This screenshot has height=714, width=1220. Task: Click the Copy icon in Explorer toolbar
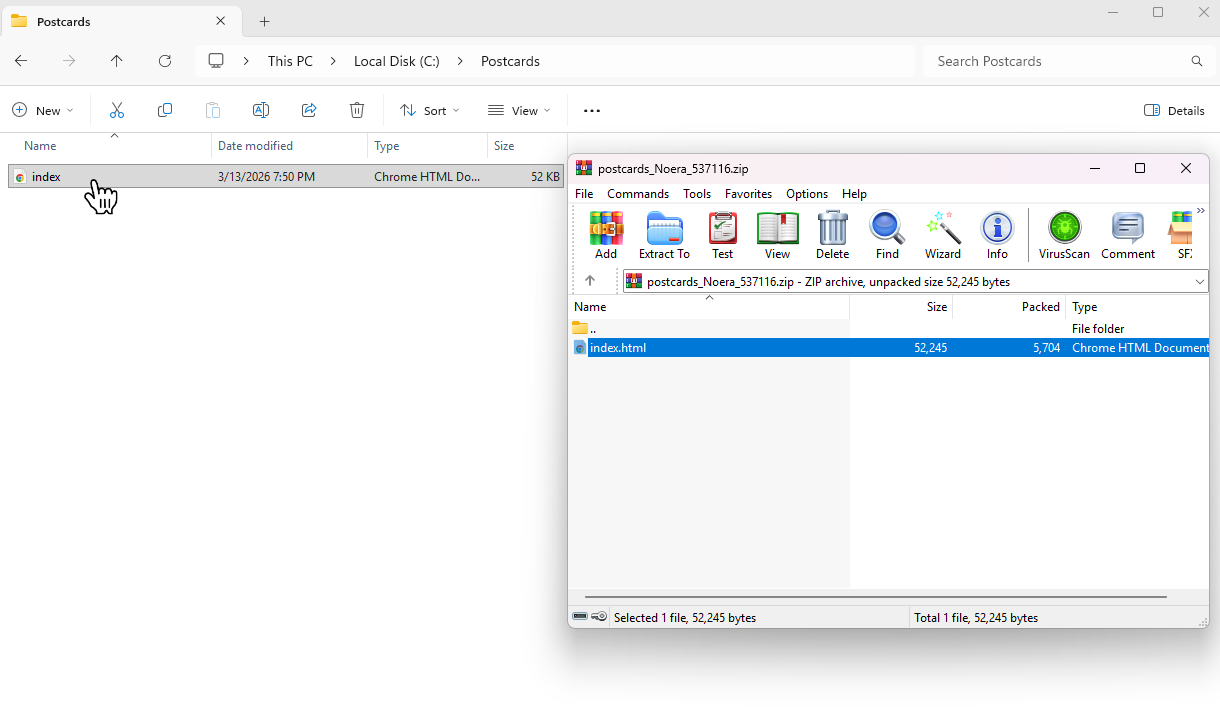click(x=165, y=110)
